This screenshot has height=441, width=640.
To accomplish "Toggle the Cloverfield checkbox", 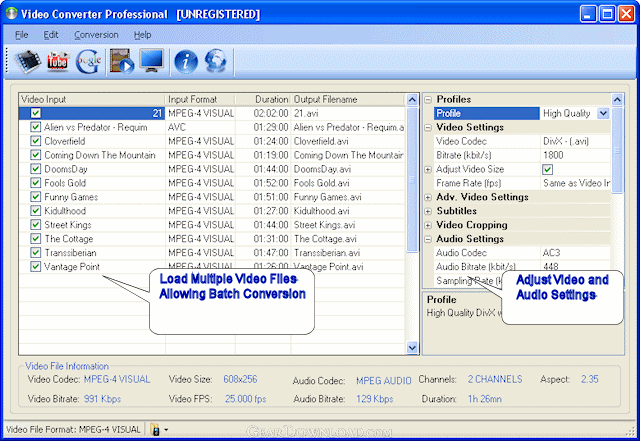I will click(x=36, y=141).
